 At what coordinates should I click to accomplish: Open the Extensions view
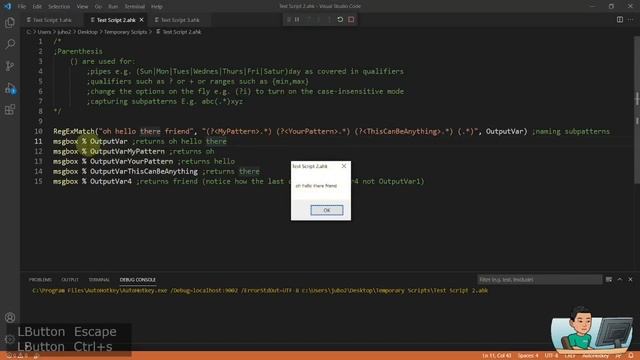[10, 109]
